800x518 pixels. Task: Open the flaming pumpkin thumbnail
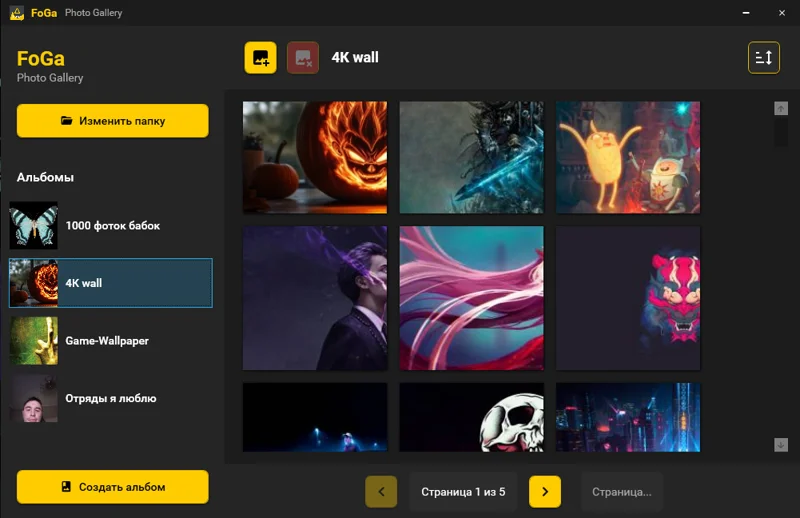point(315,157)
